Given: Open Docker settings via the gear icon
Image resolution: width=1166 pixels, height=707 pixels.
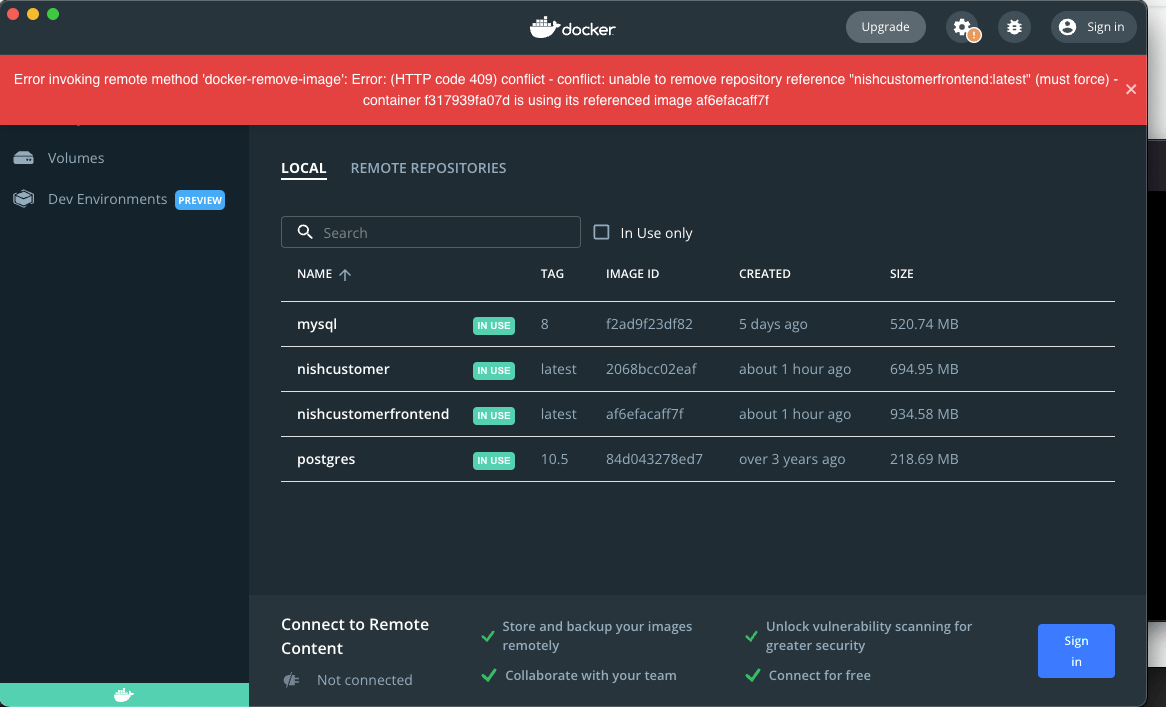Looking at the screenshot, I should pos(961,27).
